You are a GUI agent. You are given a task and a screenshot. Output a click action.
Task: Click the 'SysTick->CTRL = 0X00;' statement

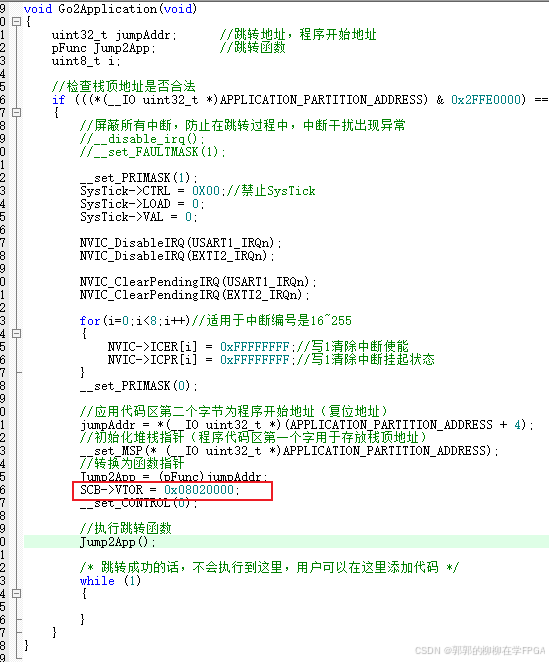click(150, 191)
